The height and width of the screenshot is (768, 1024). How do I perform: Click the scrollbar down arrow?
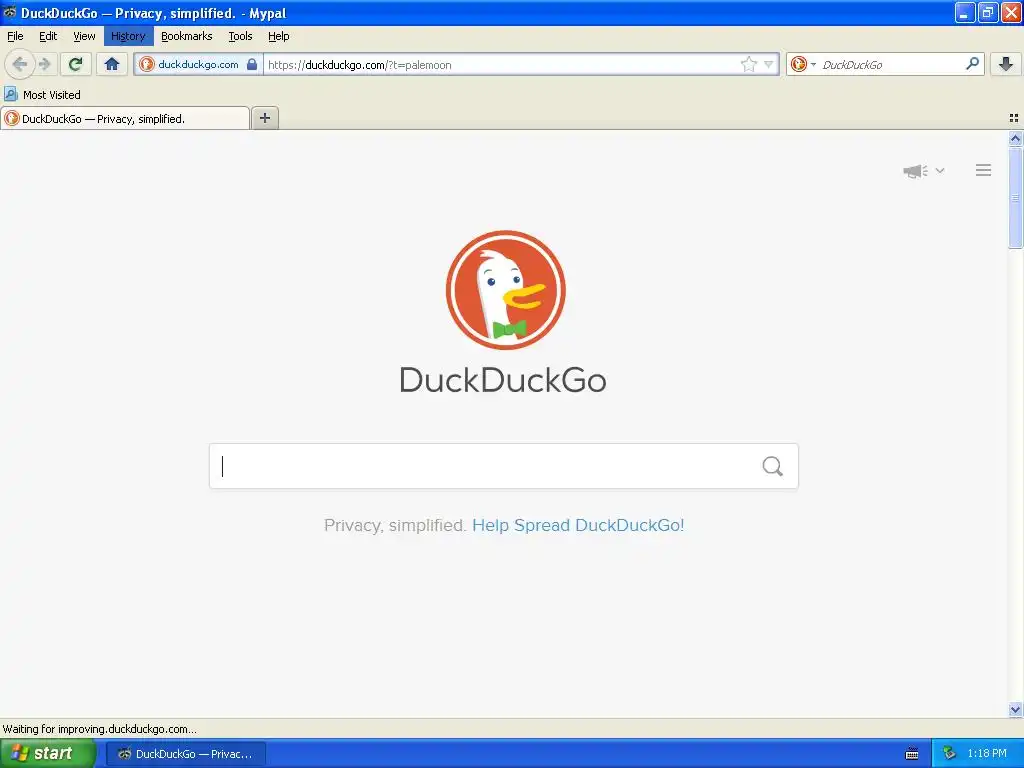pyautogui.click(x=1015, y=709)
